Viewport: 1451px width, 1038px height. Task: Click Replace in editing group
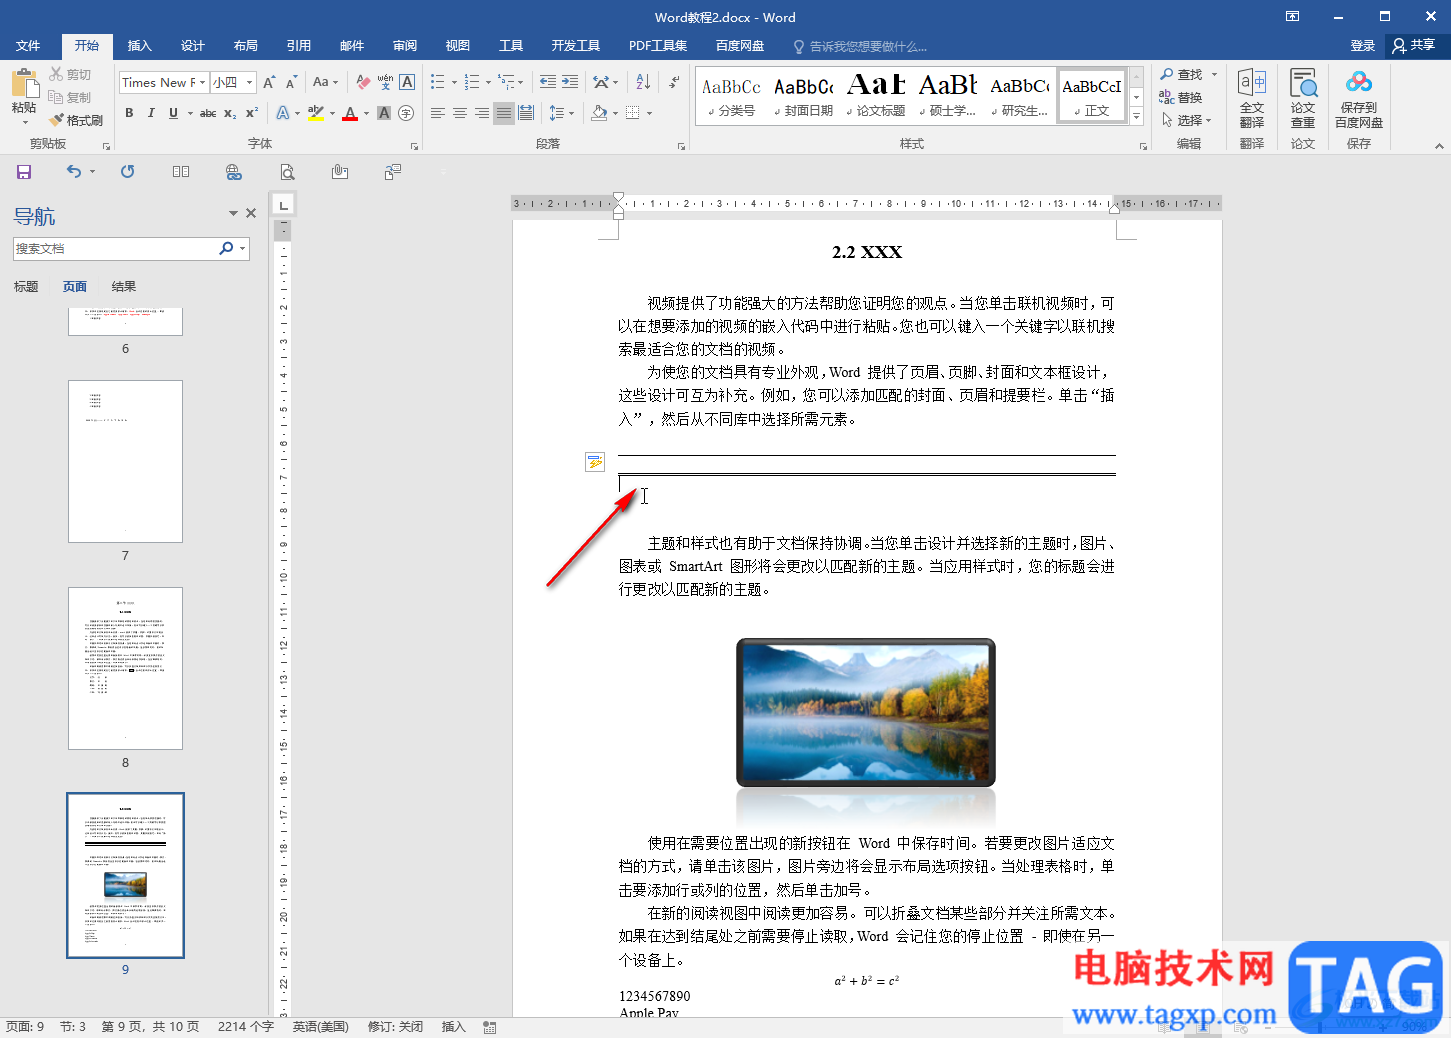click(1181, 97)
